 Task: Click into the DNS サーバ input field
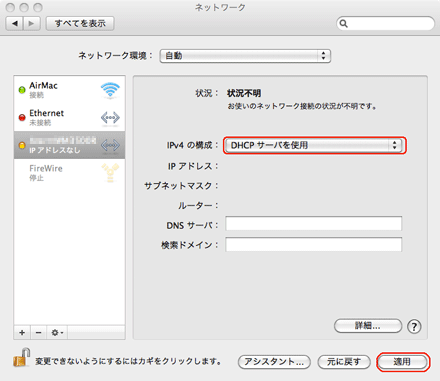314,223
